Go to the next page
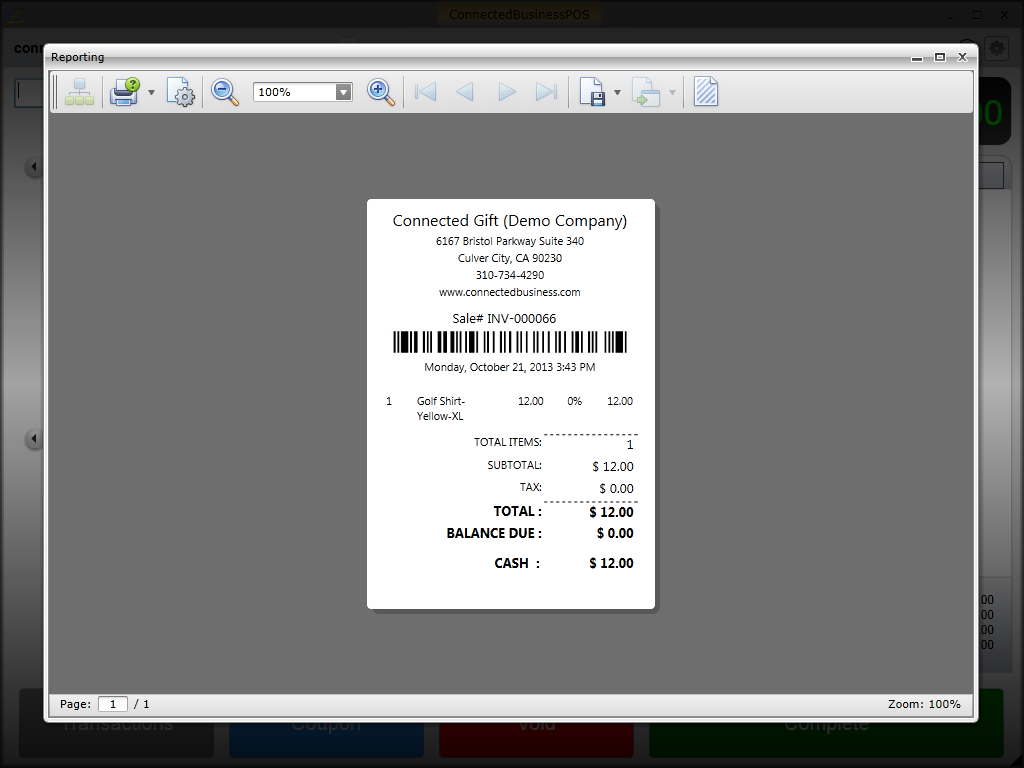The width and height of the screenshot is (1024, 768). coord(506,93)
